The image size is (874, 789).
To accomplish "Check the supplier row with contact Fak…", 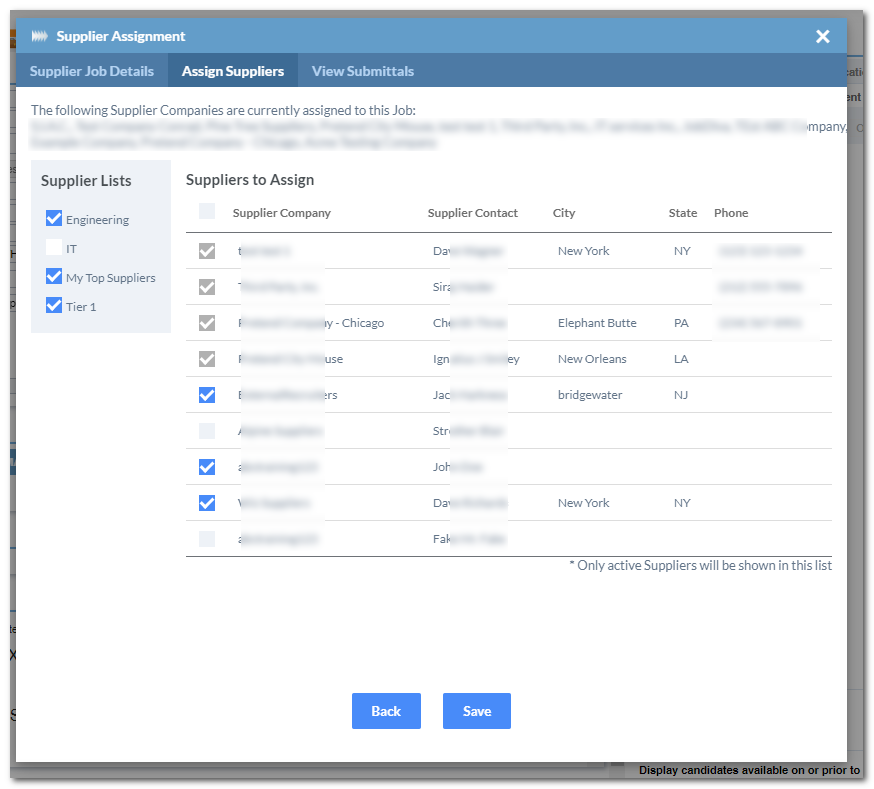I will 207,539.
